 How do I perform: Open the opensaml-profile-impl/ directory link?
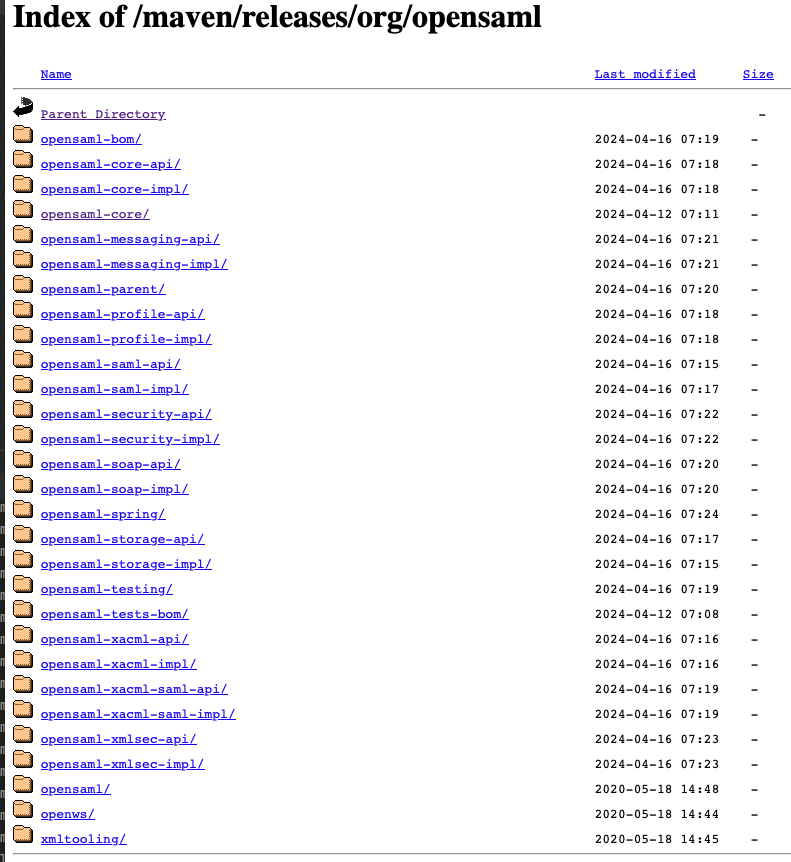[x=126, y=340]
